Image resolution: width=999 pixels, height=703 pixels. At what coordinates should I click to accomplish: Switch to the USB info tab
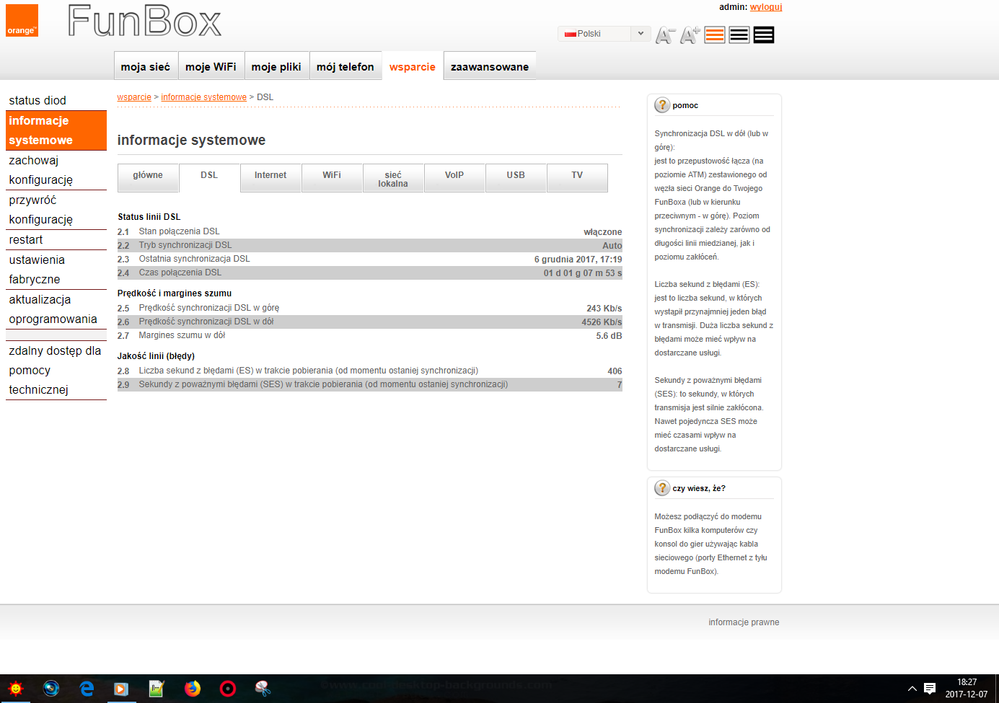coord(516,177)
